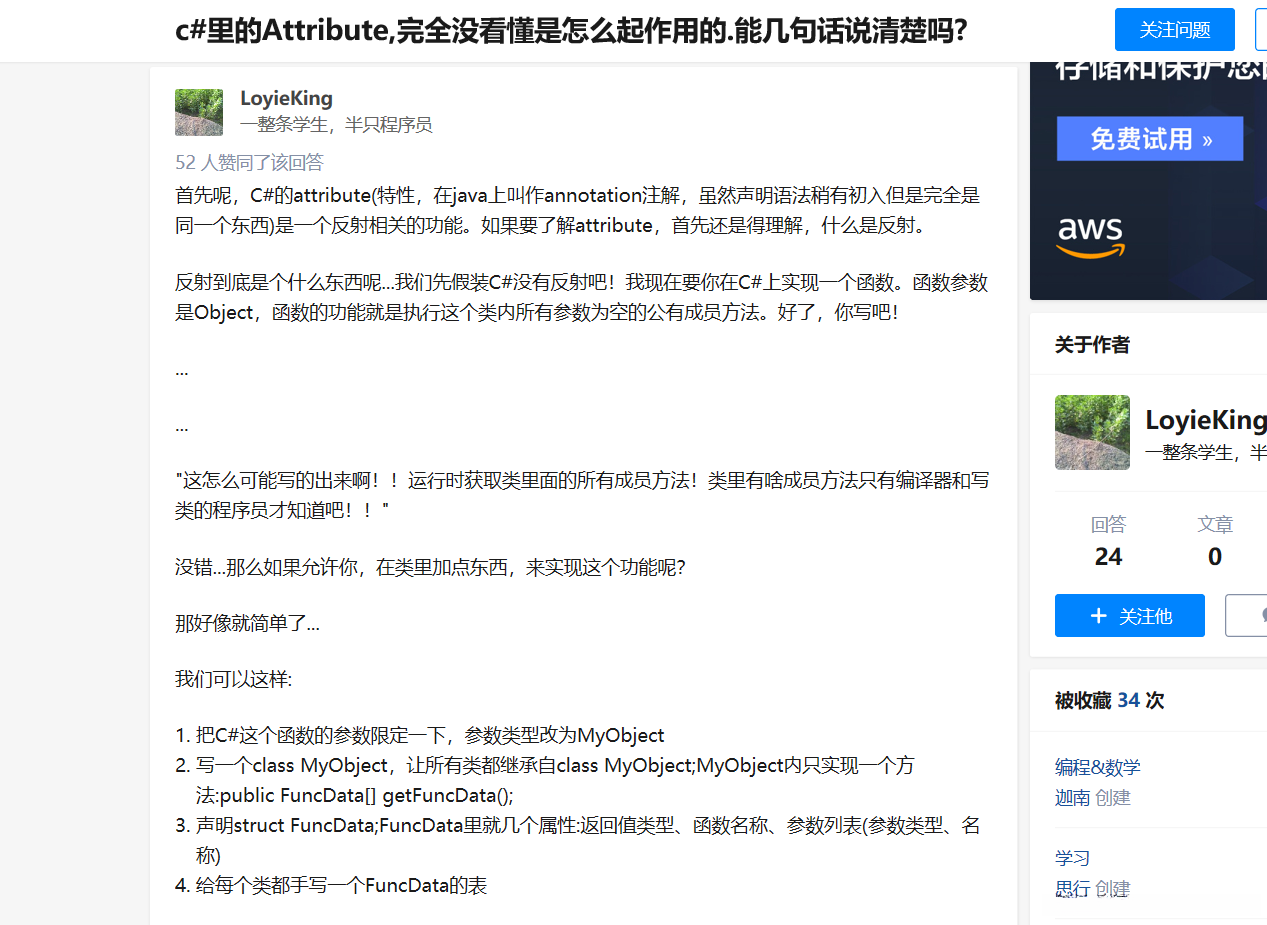This screenshot has height=925, width=1267.
Task: Click LoyieKing's avatar in the 关于作者 panel
Action: pos(1092,432)
